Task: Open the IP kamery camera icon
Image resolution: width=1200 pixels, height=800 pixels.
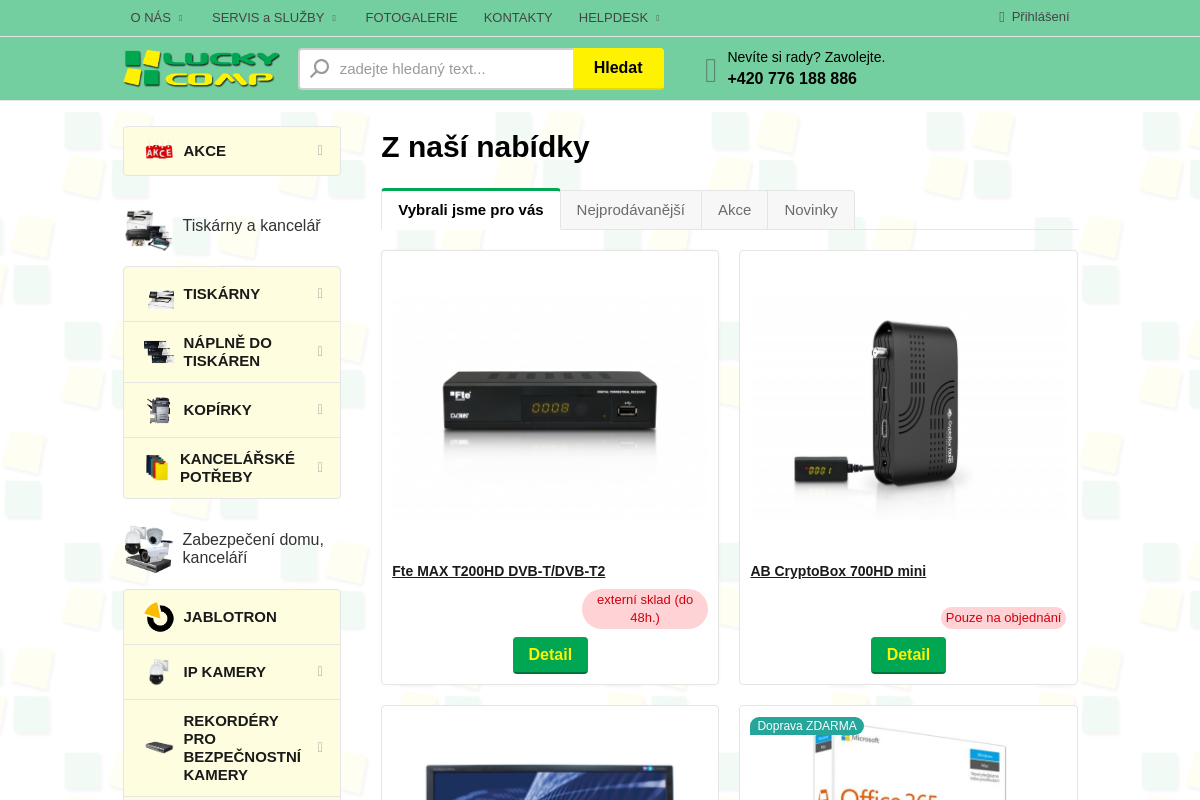Action: [158, 672]
